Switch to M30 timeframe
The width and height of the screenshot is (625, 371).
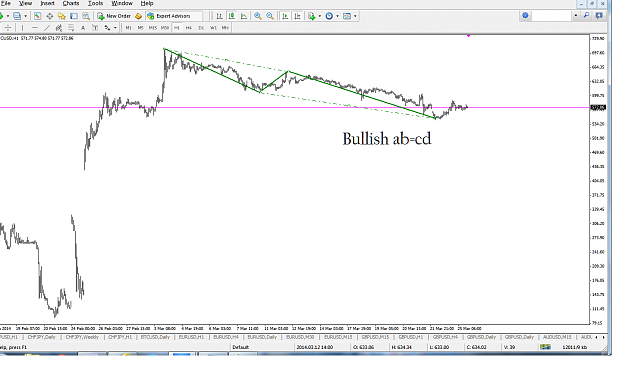pyautogui.click(x=165, y=28)
